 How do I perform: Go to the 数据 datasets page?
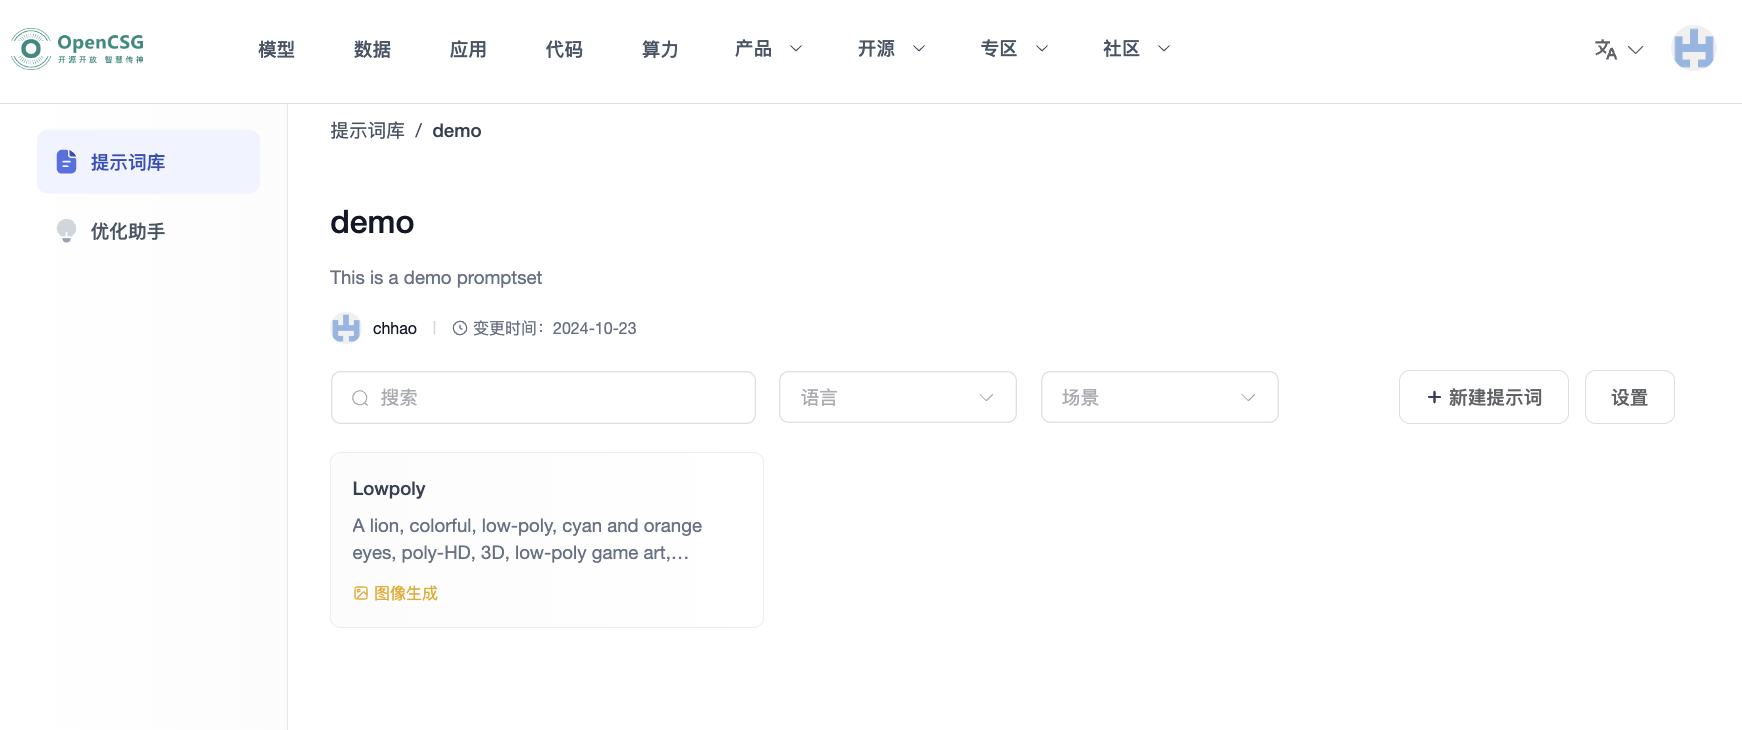pyautogui.click(x=372, y=49)
